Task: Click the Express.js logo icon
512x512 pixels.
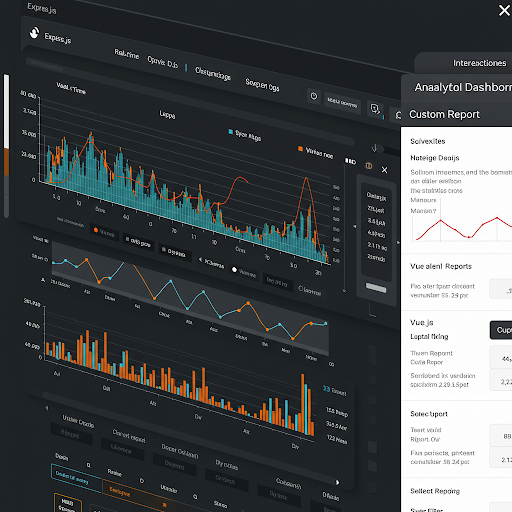Action: click(x=34, y=33)
